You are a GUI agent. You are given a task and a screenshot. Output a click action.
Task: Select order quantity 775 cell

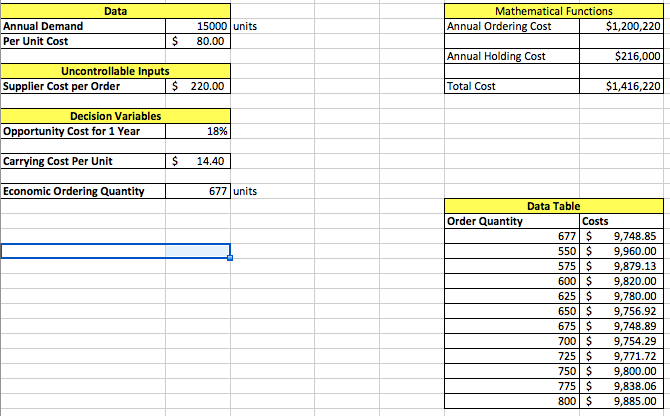pos(512,386)
